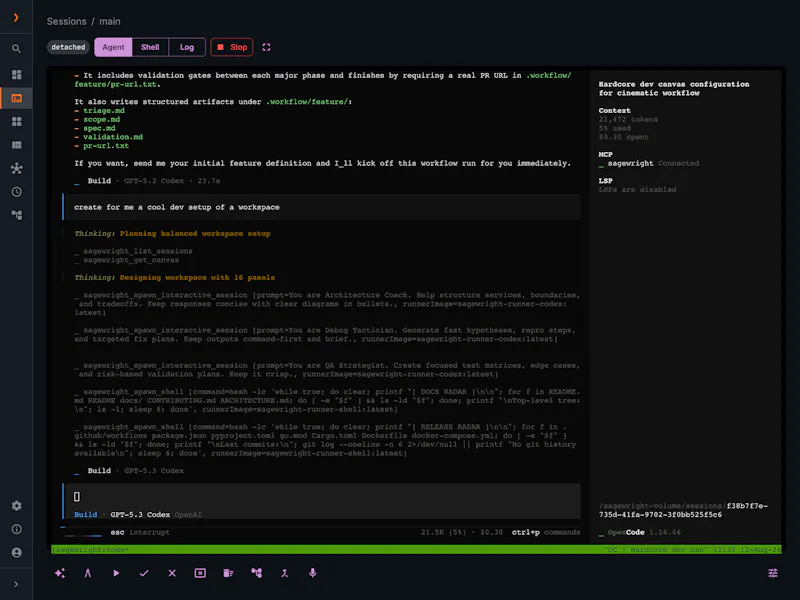The width and height of the screenshot is (800, 600).
Task: Click the main breadcrumb item
Action: pyautogui.click(x=110, y=21)
